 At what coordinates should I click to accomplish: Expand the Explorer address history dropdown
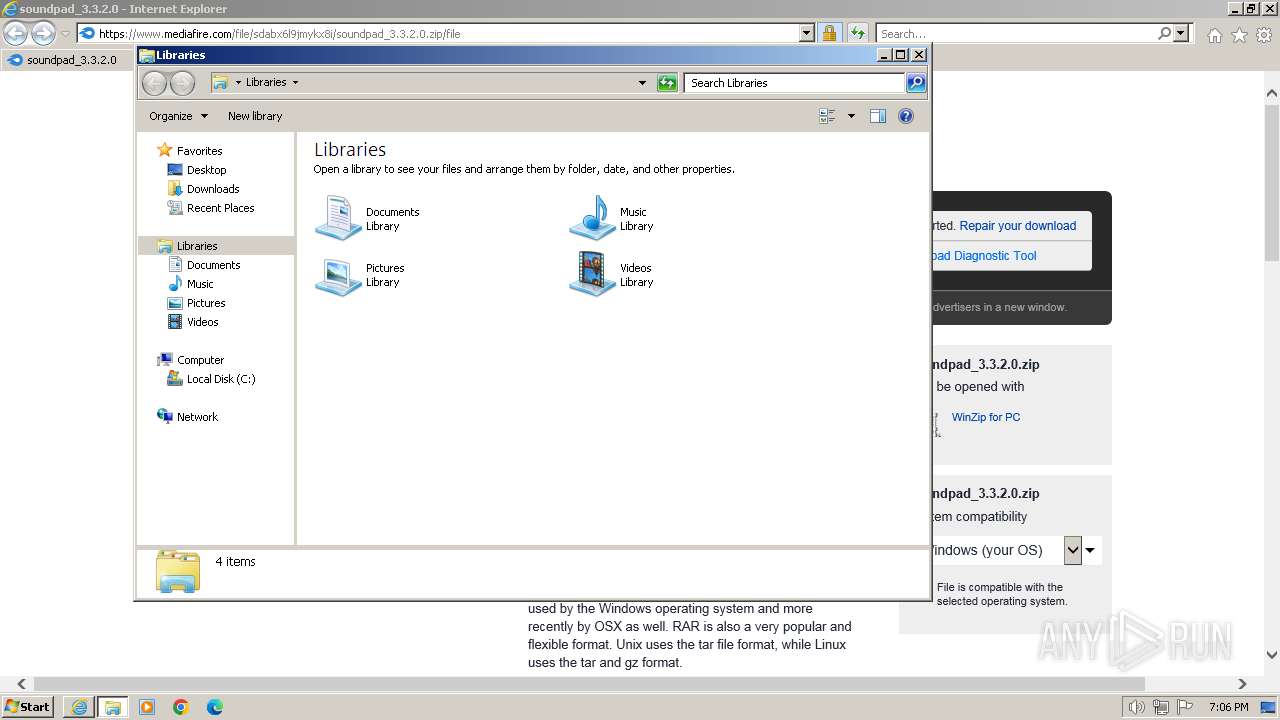click(642, 83)
